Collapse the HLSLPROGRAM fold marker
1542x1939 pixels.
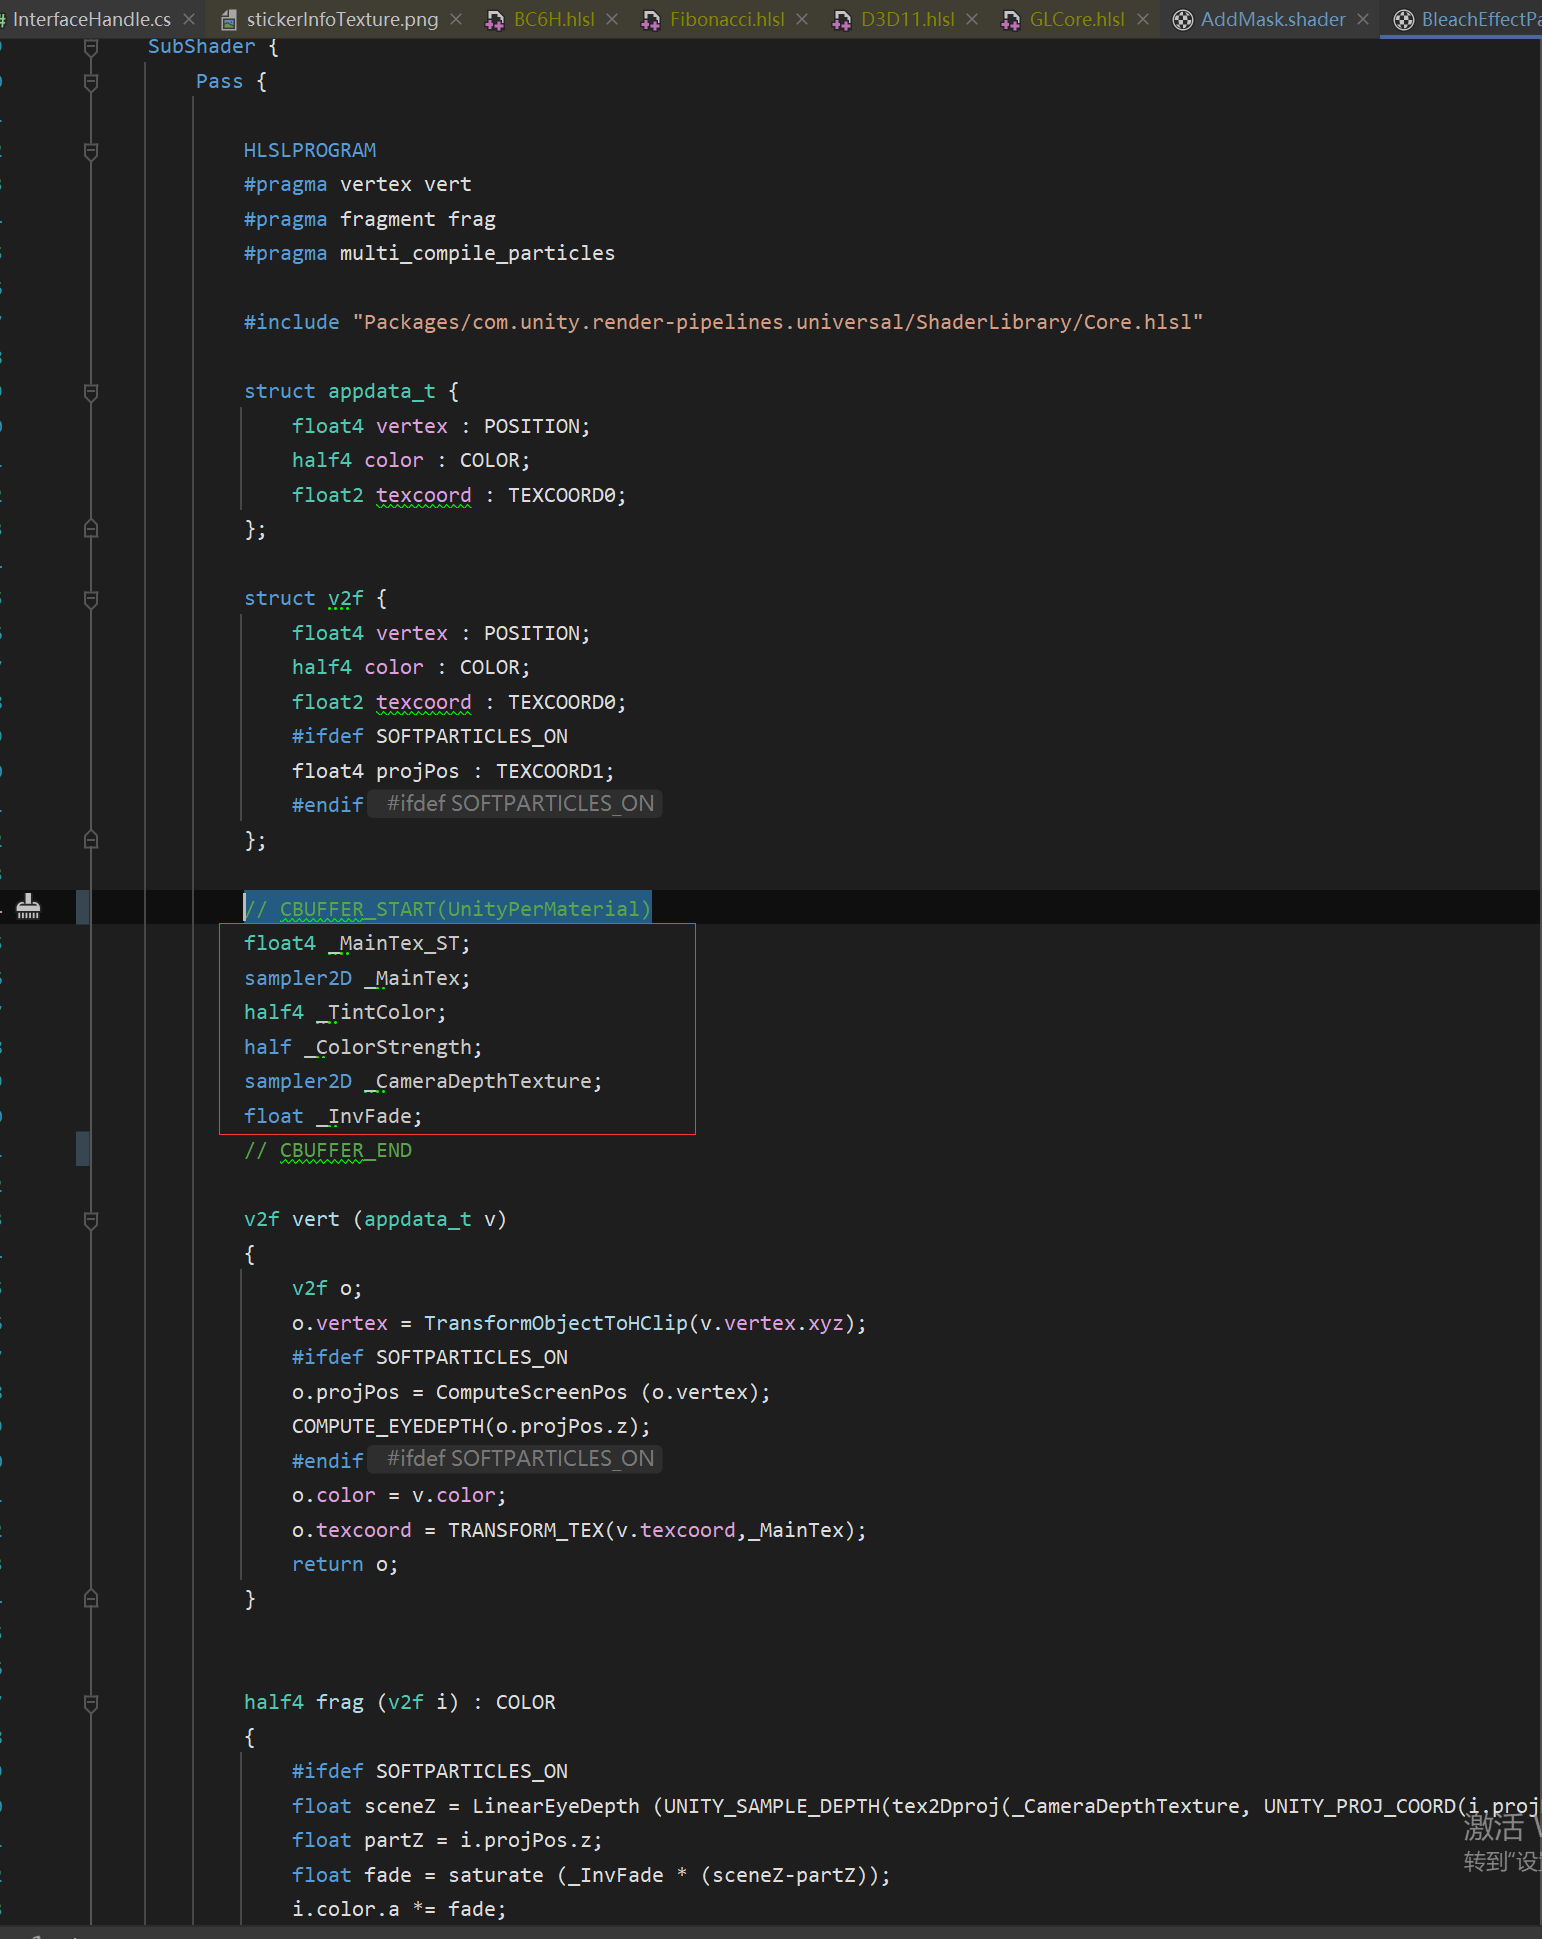[91, 151]
